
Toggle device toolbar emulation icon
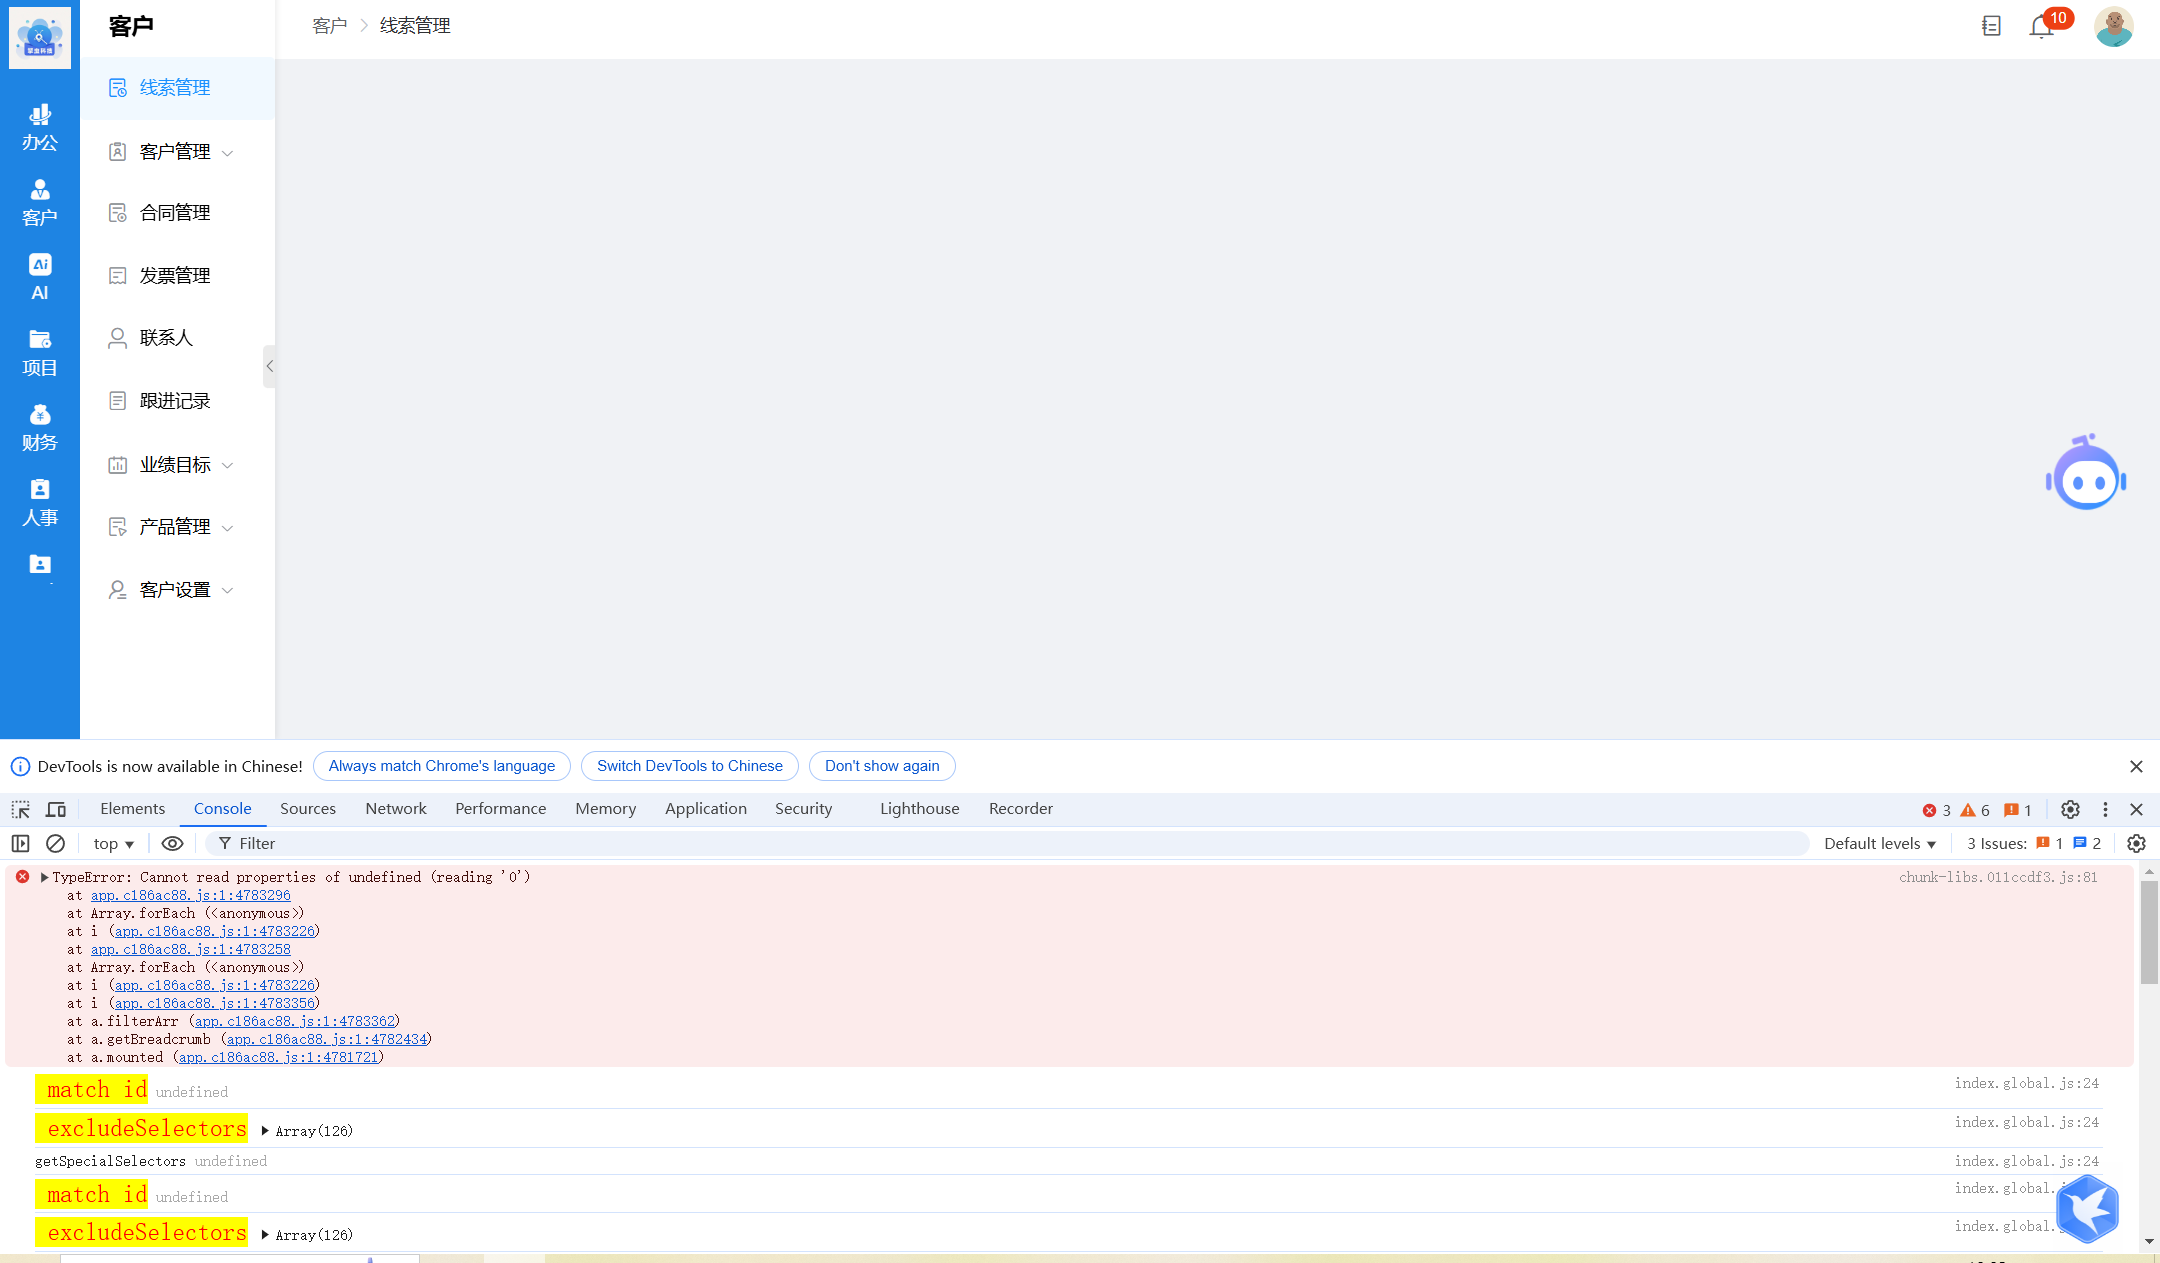point(56,809)
